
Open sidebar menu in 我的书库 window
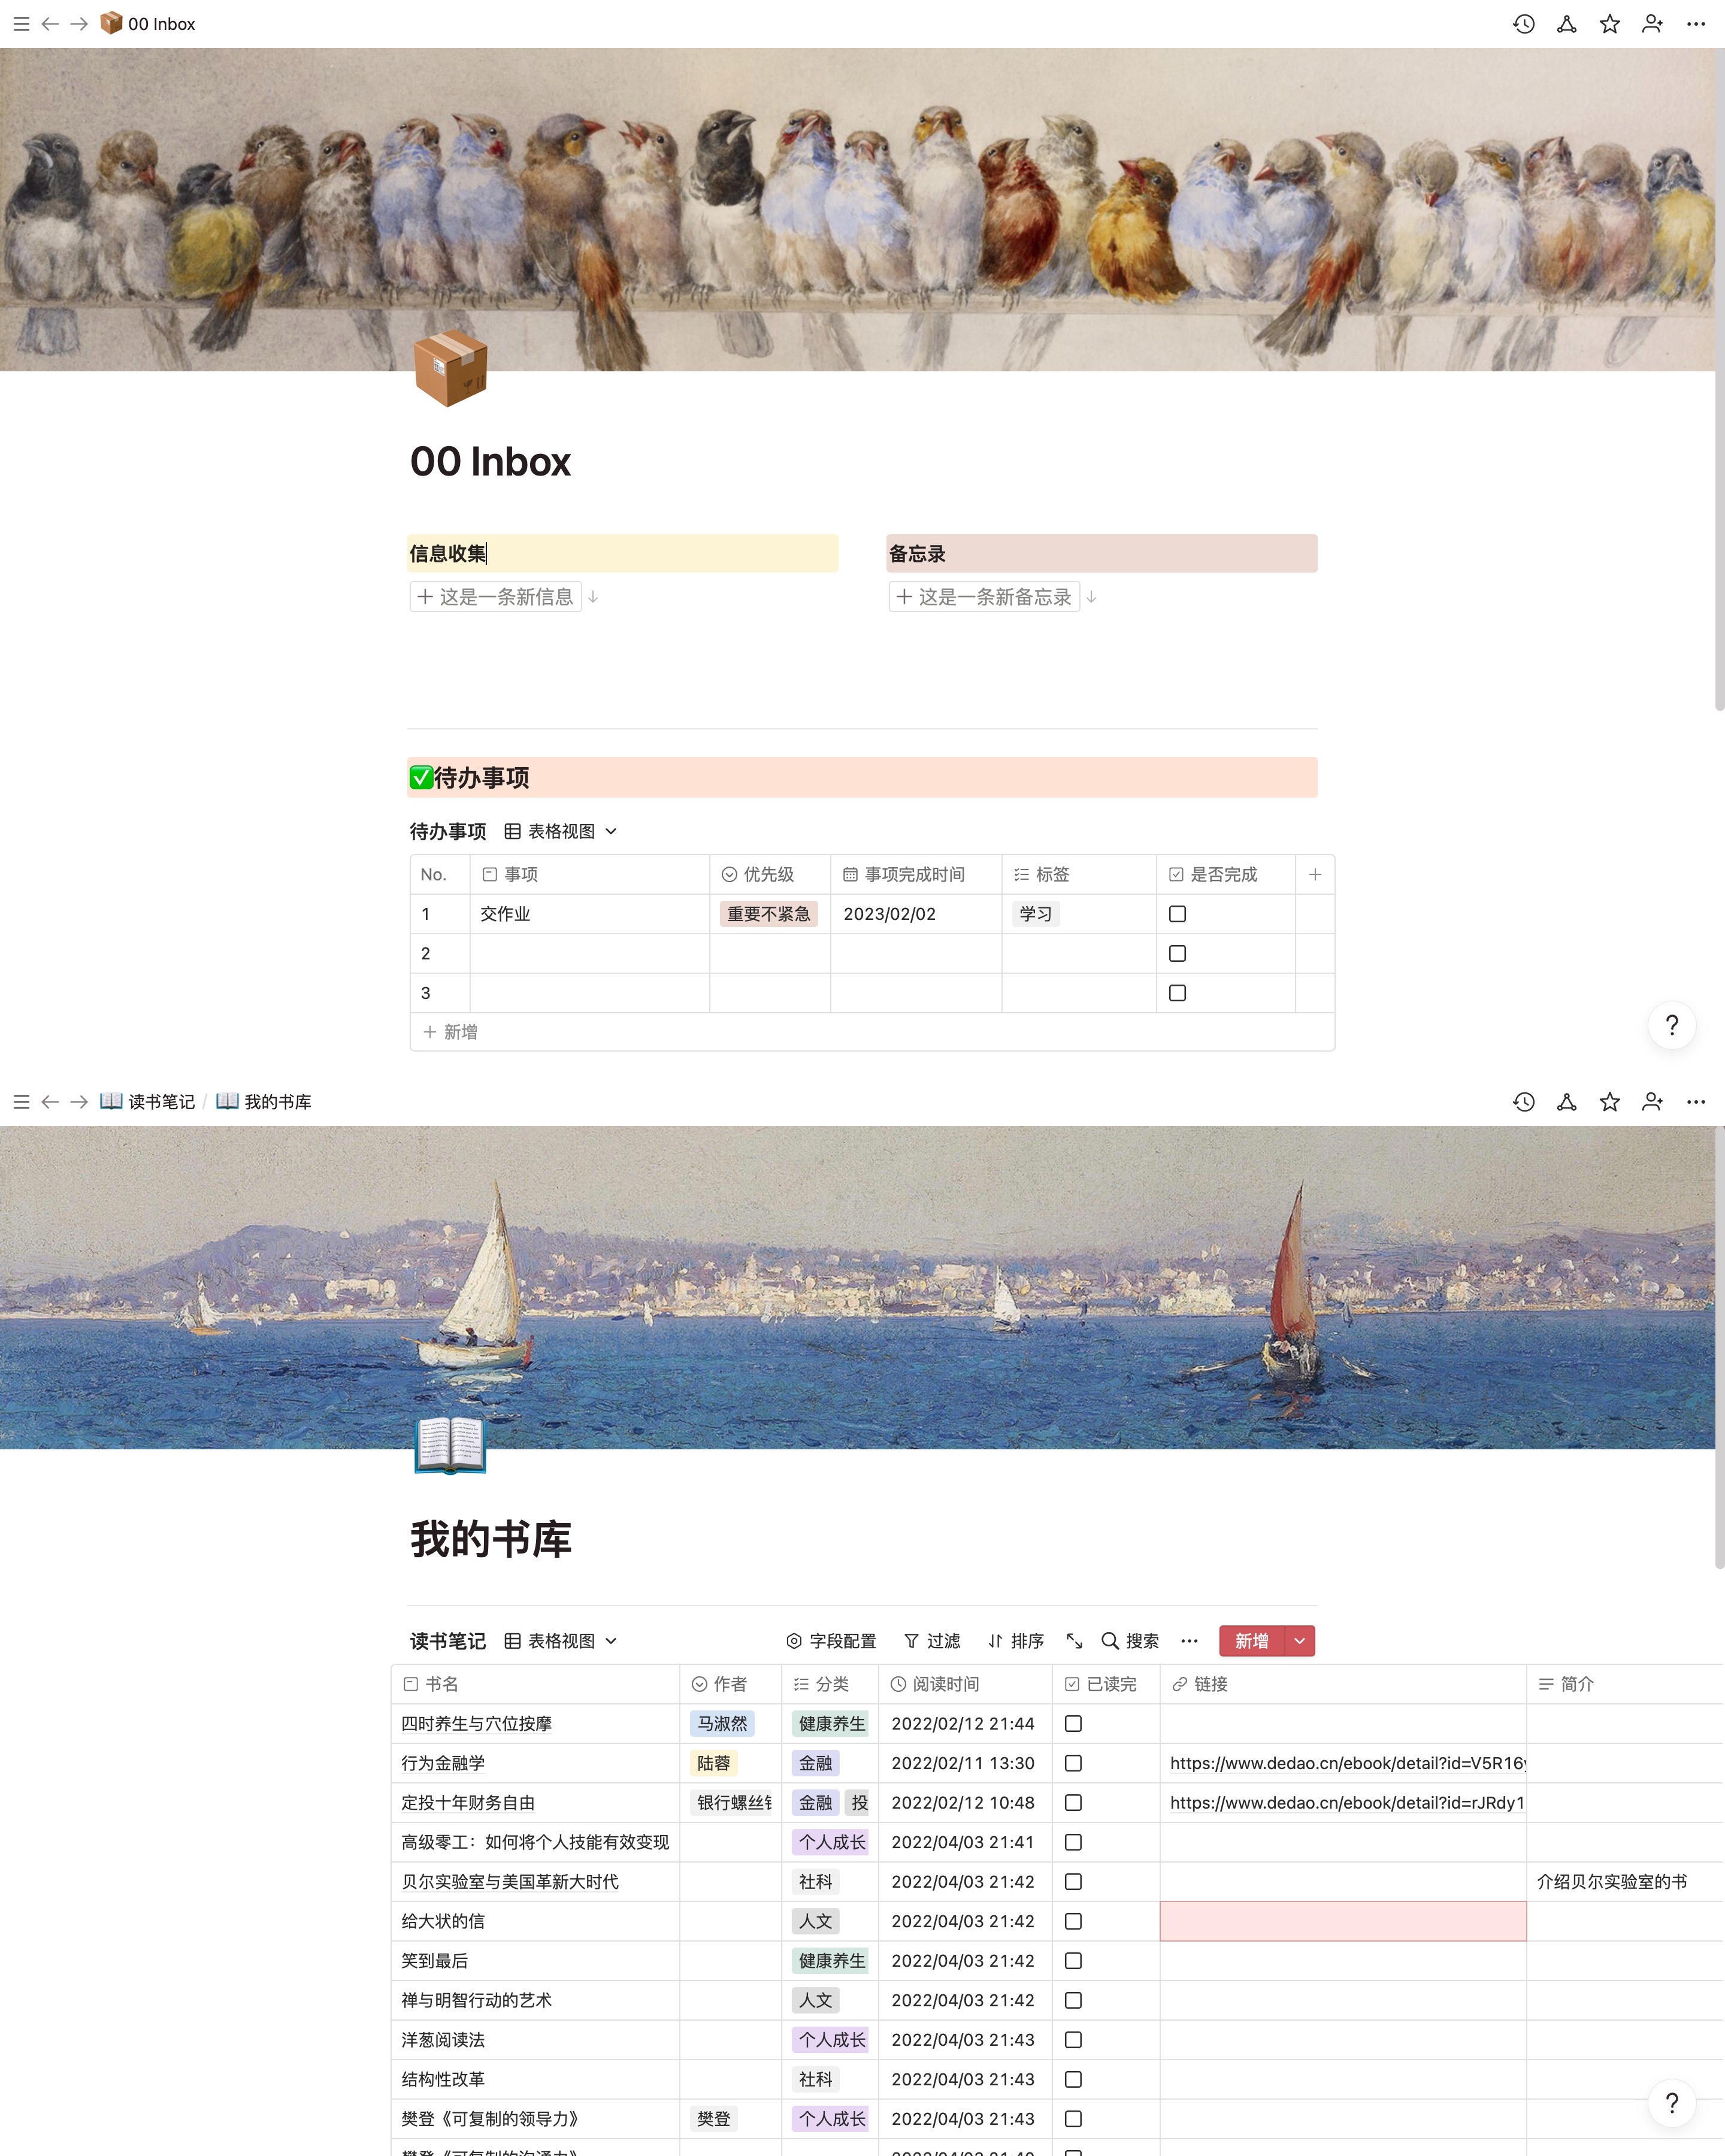[x=21, y=1102]
